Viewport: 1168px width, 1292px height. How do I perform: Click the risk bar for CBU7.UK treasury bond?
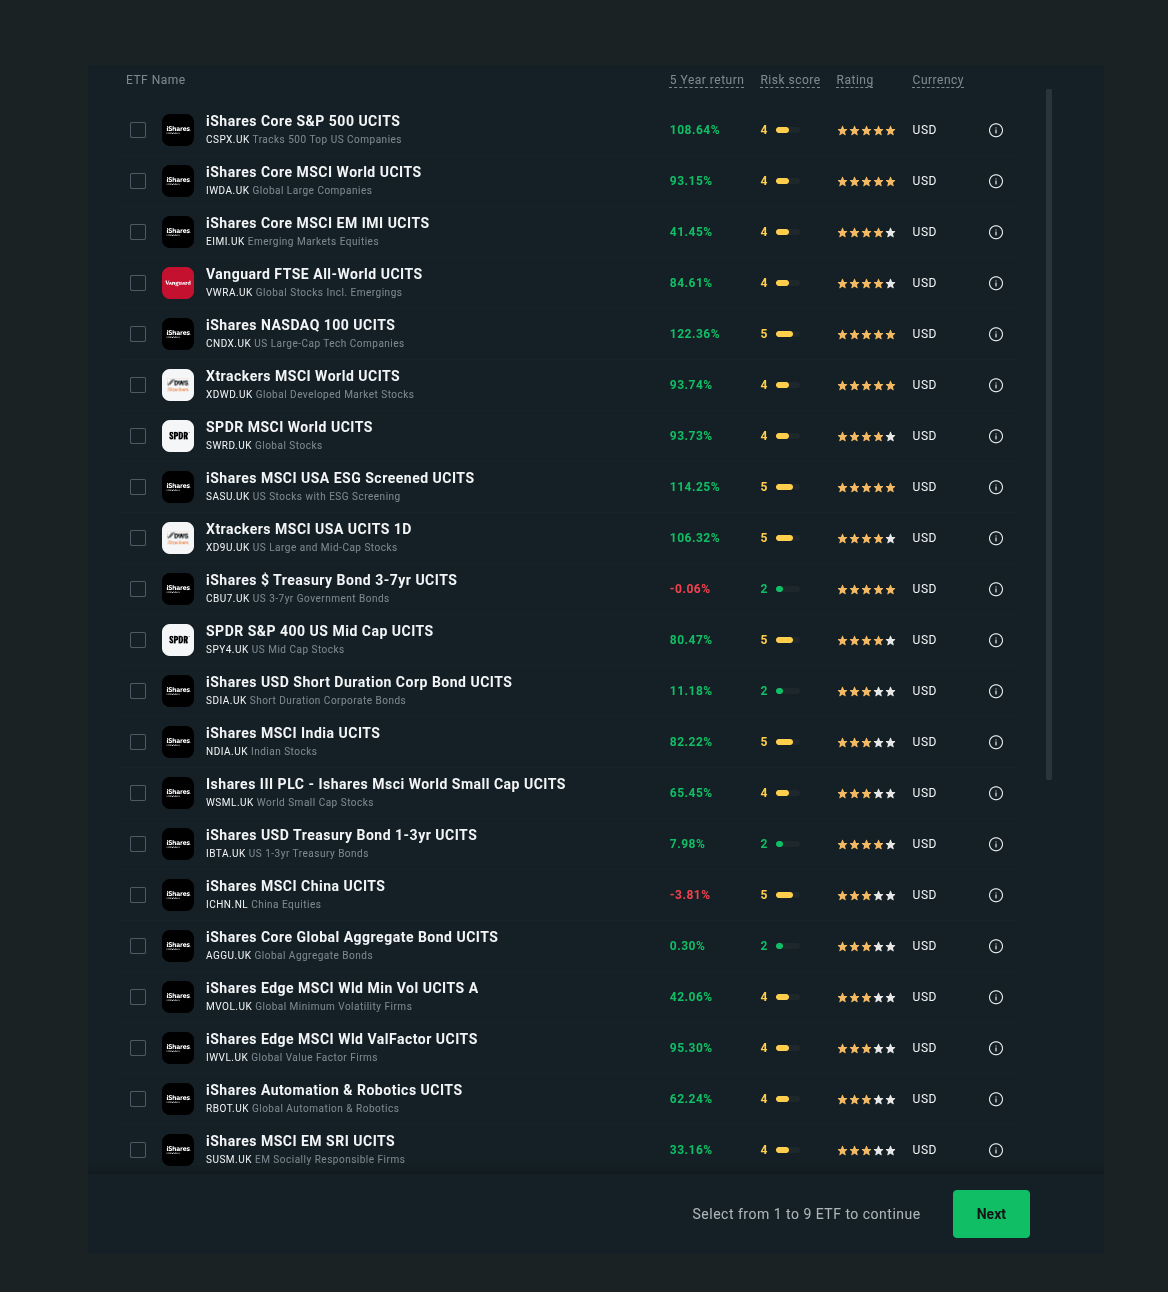coord(788,589)
